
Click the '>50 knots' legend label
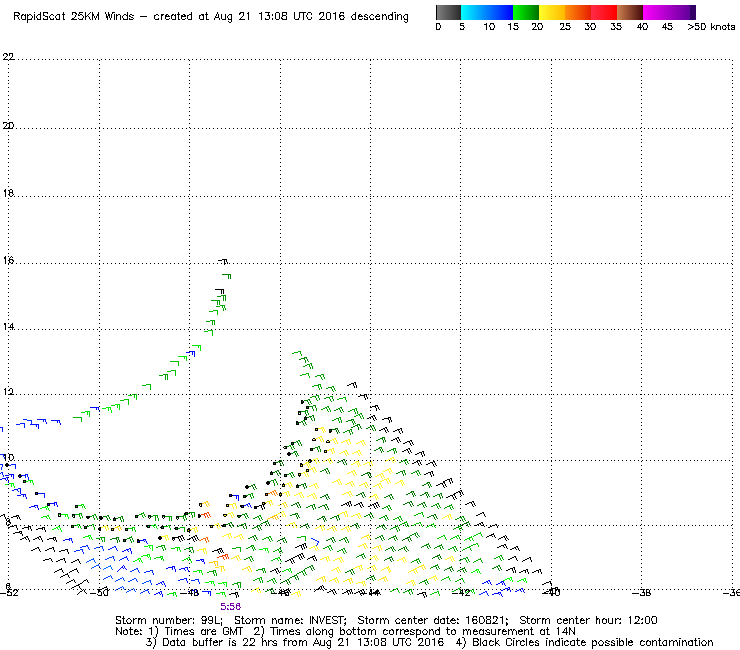[x=711, y=27]
